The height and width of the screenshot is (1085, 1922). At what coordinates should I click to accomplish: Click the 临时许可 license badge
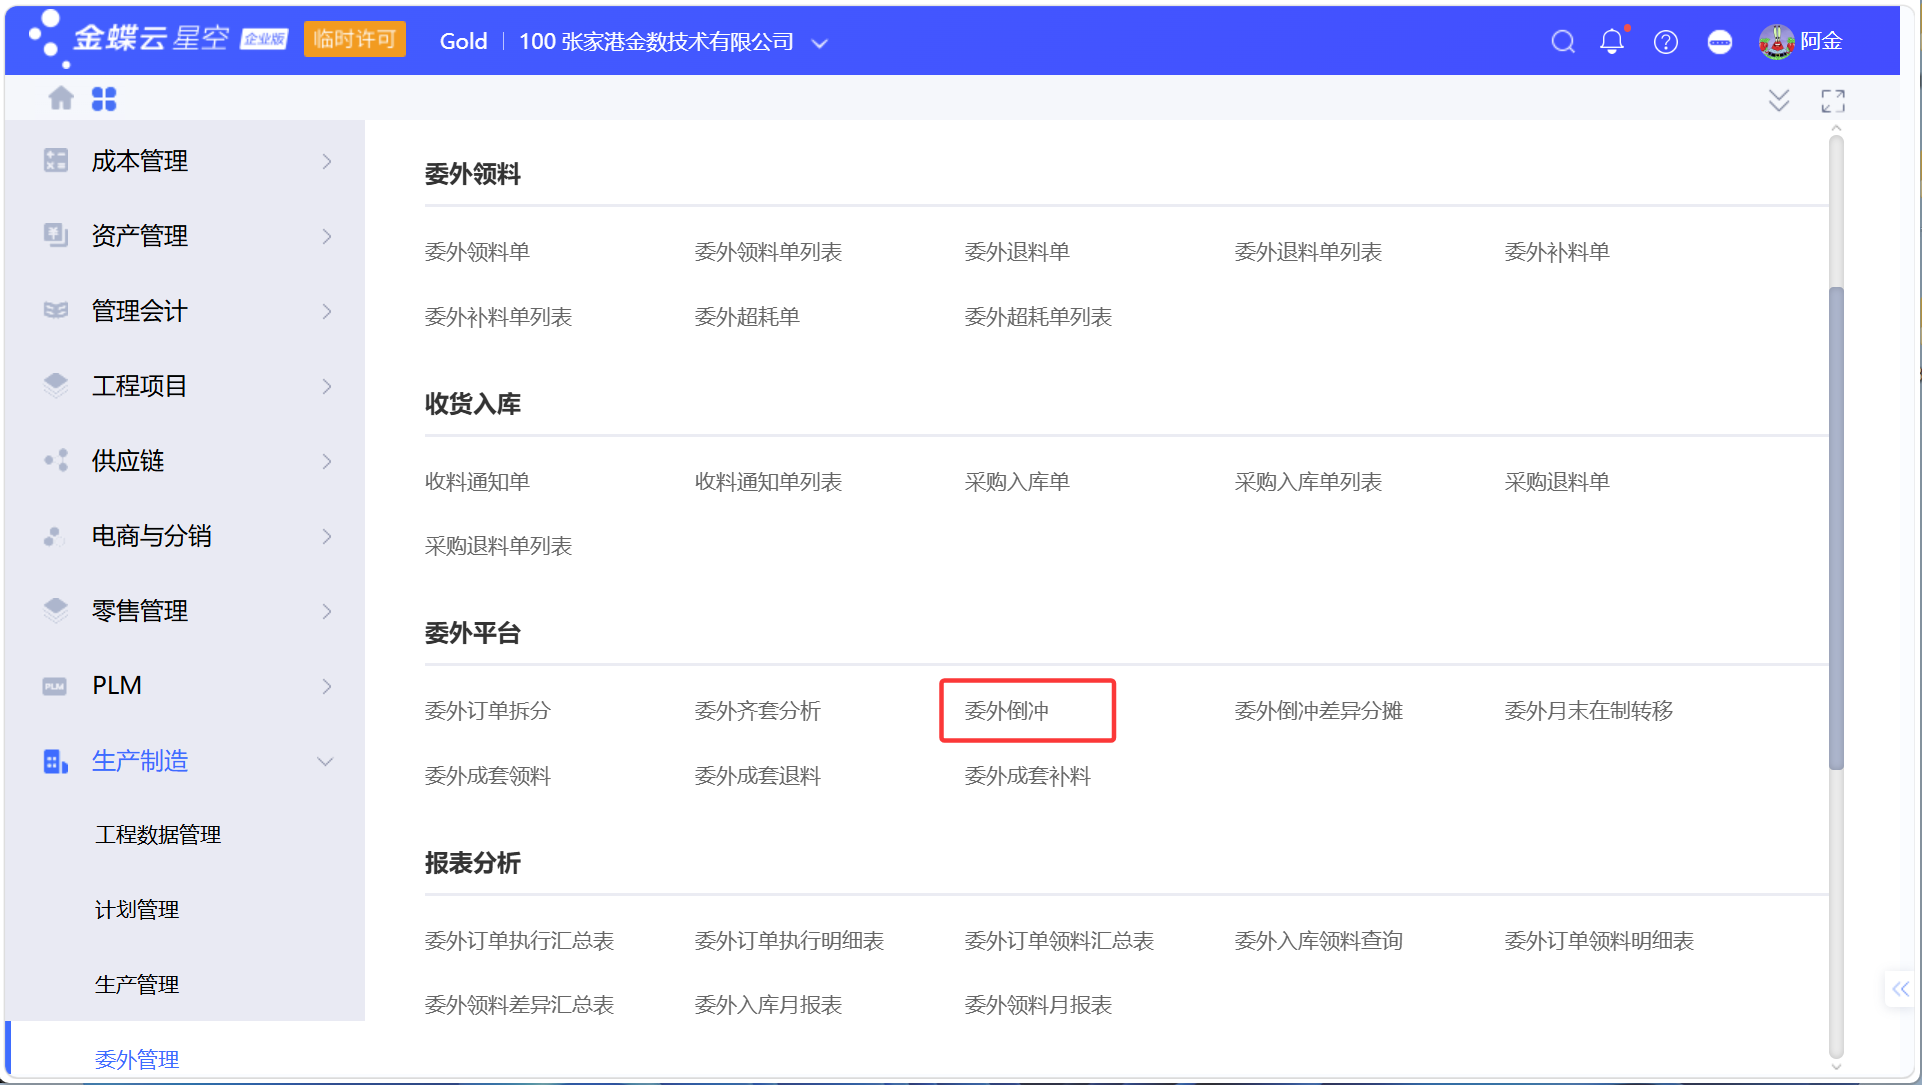[354, 39]
